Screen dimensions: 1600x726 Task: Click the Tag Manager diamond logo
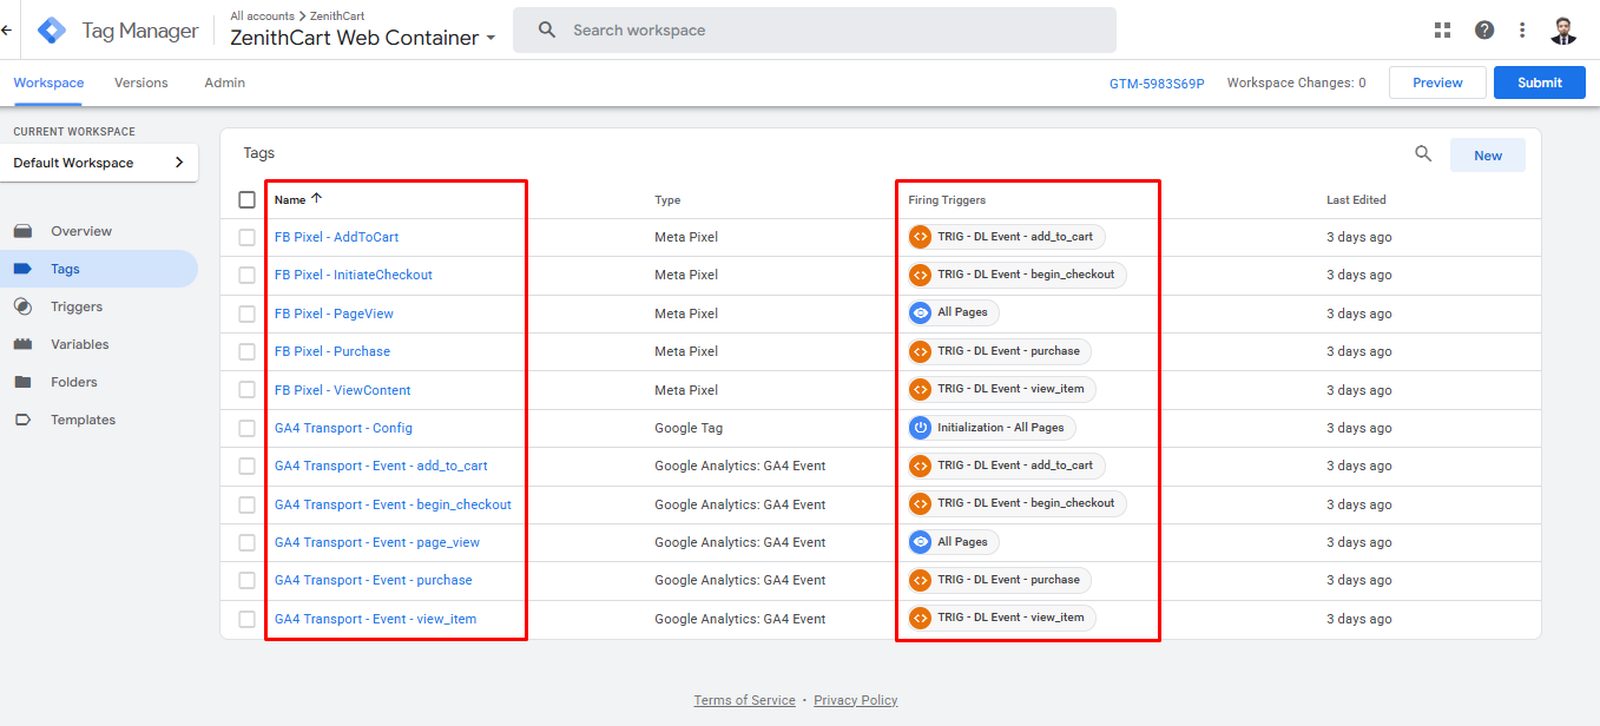click(x=52, y=30)
